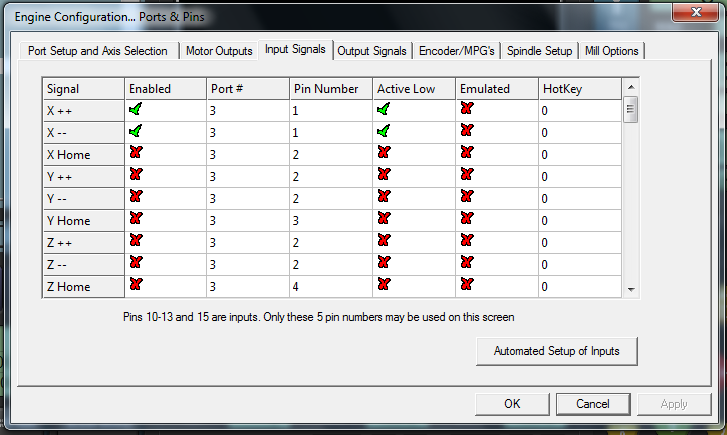
Task: Open the Spindle Setup tab
Action: (x=539, y=51)
